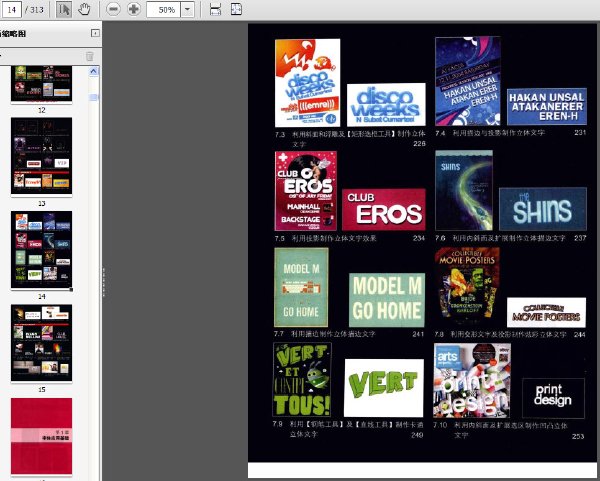Click the "/ 313" total pages text
Viewport: 600px width, 481px height.
(34, 10)
